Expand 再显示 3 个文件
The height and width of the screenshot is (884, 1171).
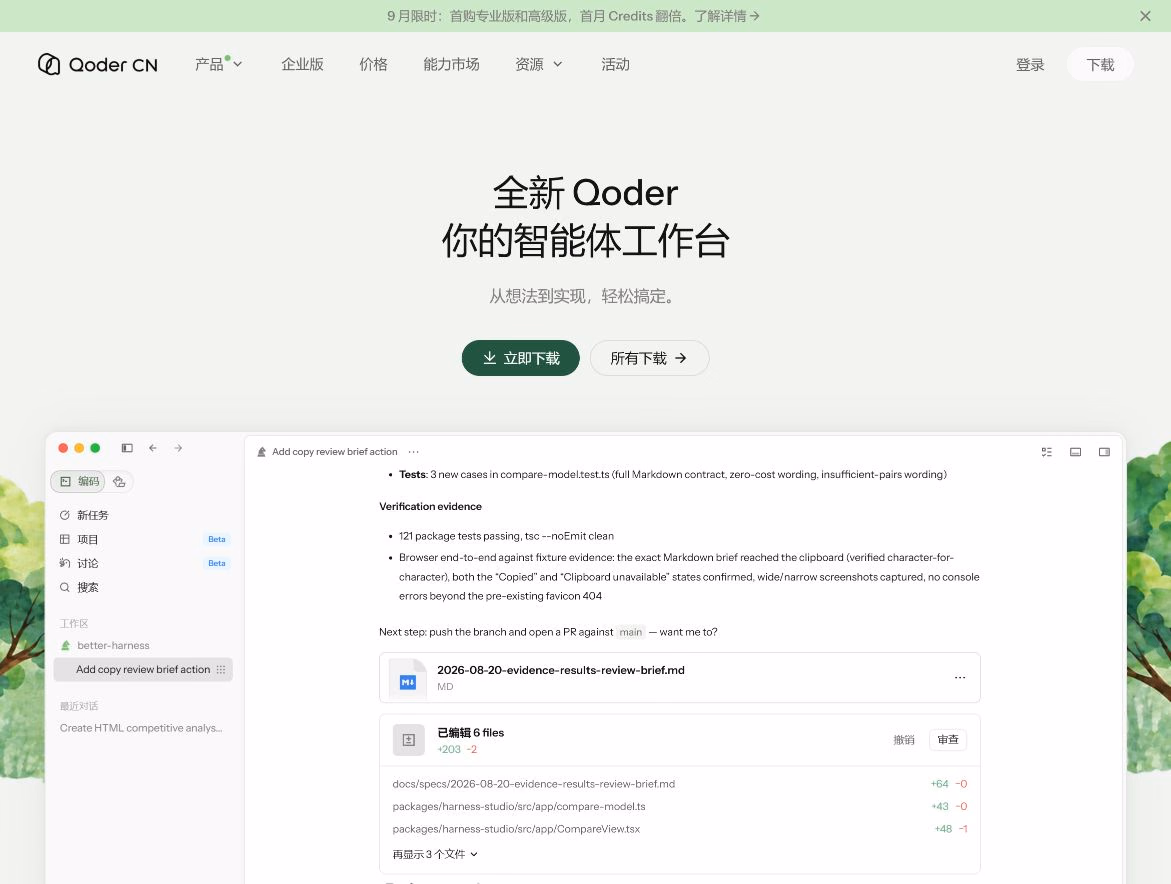tap(435, 854)
